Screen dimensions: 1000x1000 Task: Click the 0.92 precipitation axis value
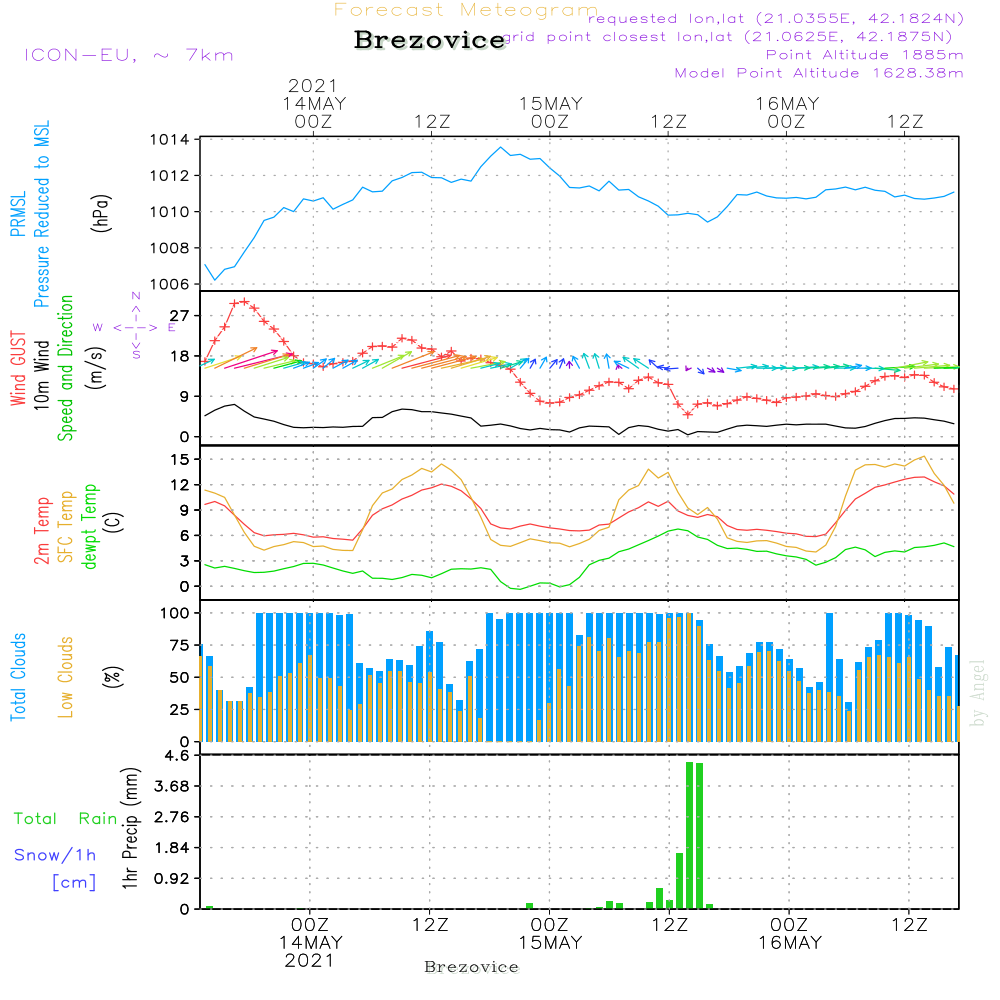172,879
